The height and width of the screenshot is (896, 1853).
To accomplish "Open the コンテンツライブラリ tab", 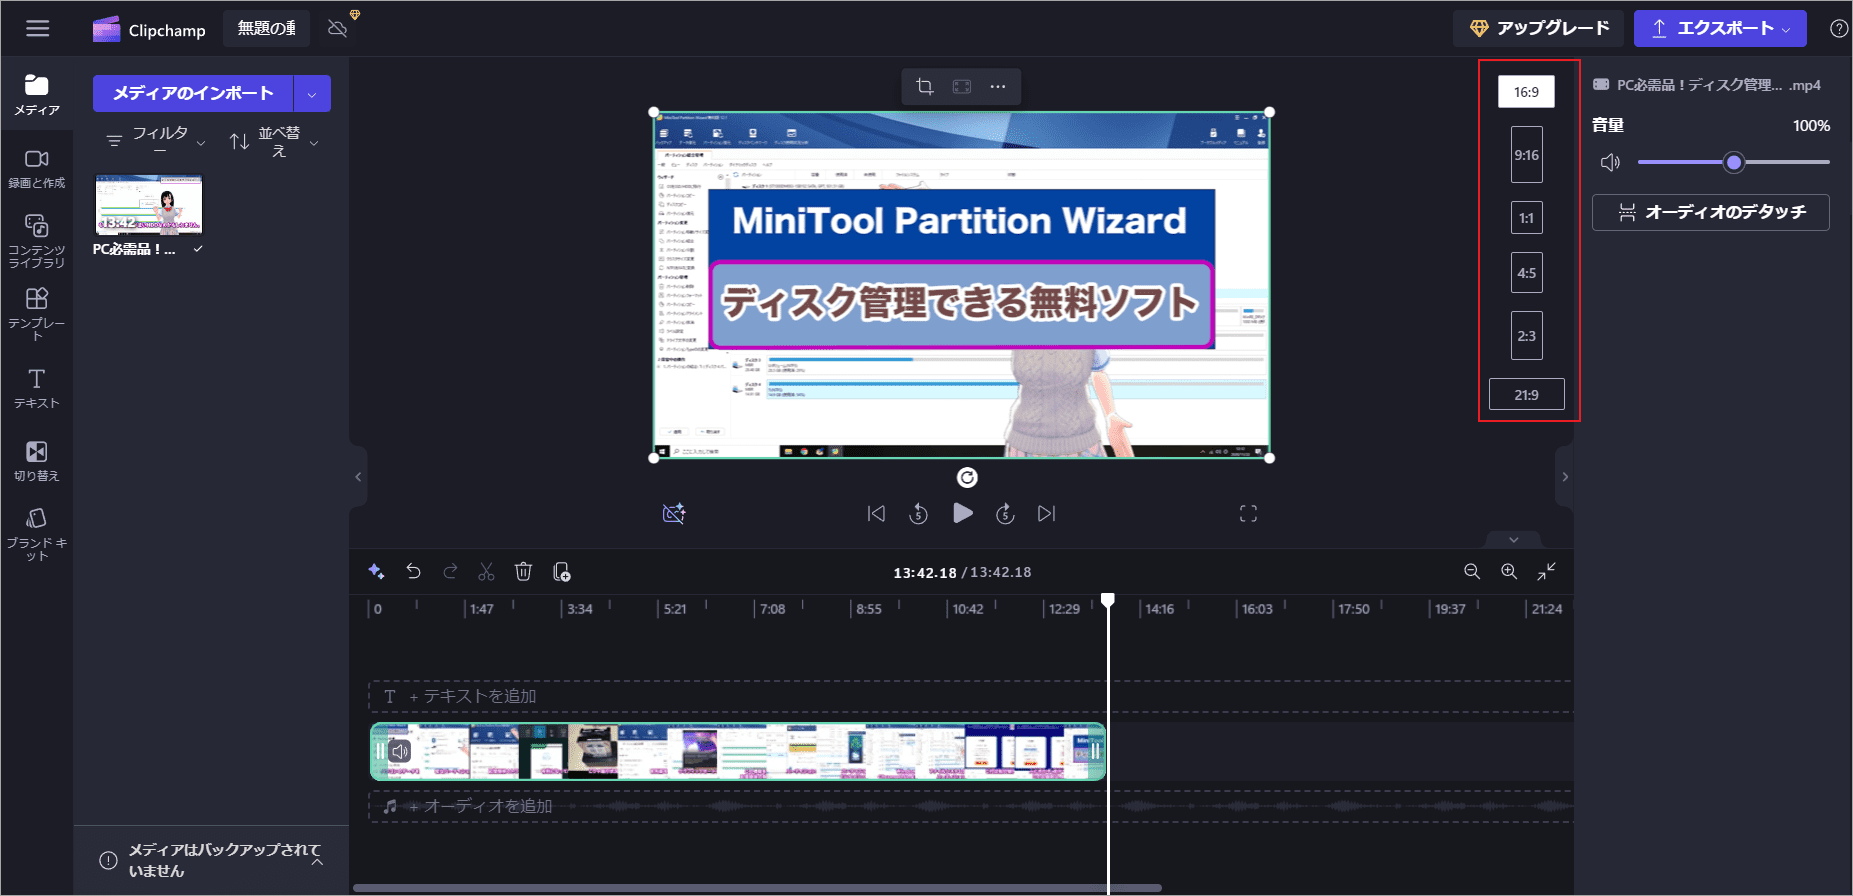I will pos(37,241).
